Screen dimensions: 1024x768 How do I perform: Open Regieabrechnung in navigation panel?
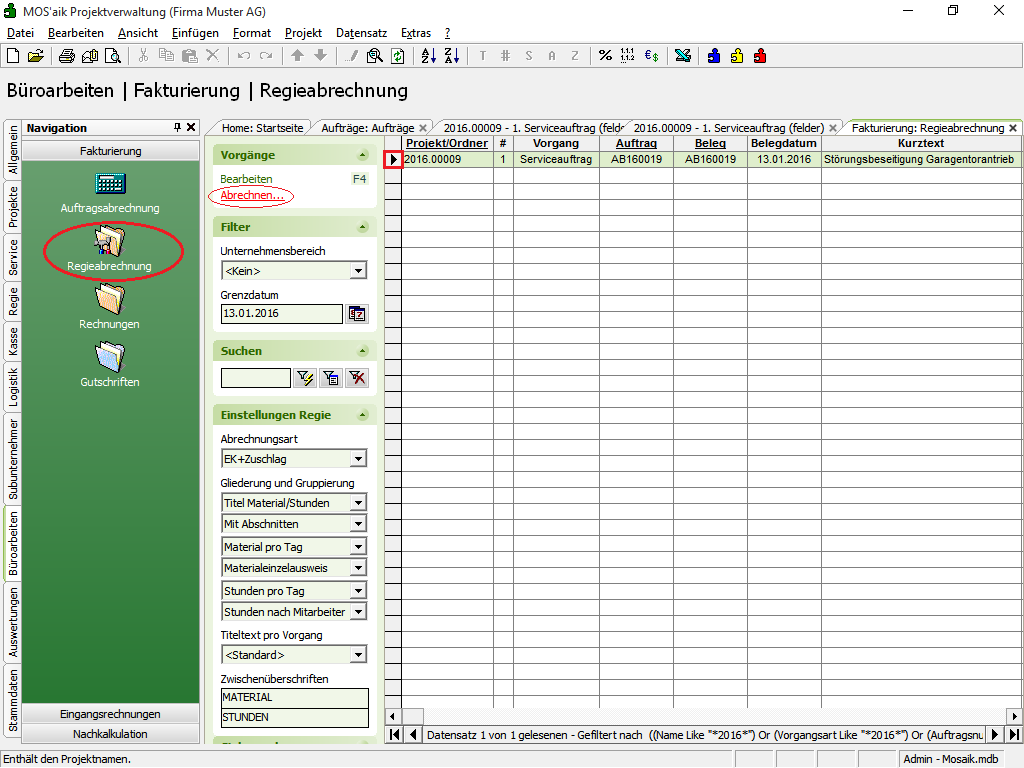pyautogui.click(x=109, y=249)
